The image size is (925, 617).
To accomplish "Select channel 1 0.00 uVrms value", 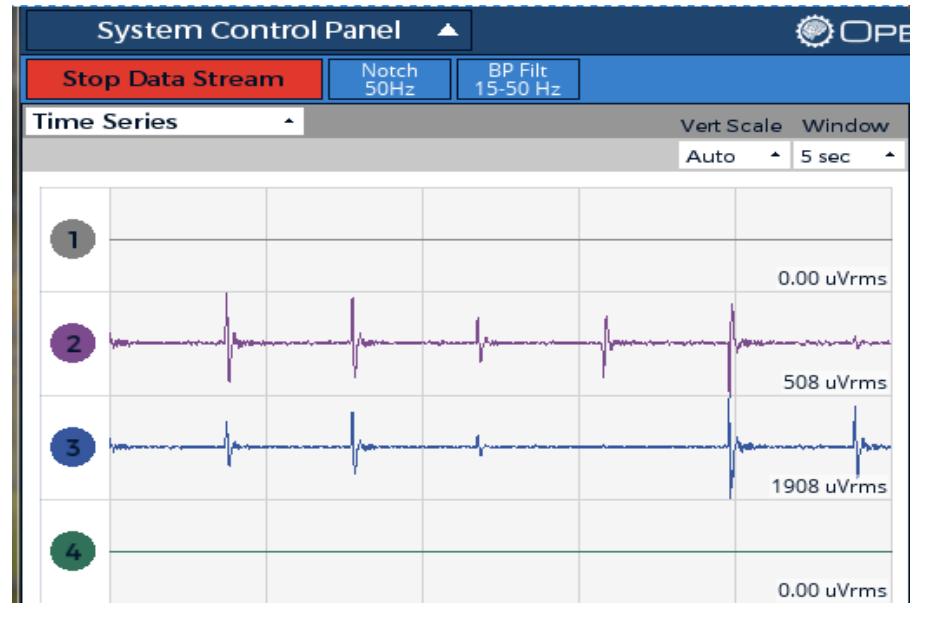I will (832, 278).
